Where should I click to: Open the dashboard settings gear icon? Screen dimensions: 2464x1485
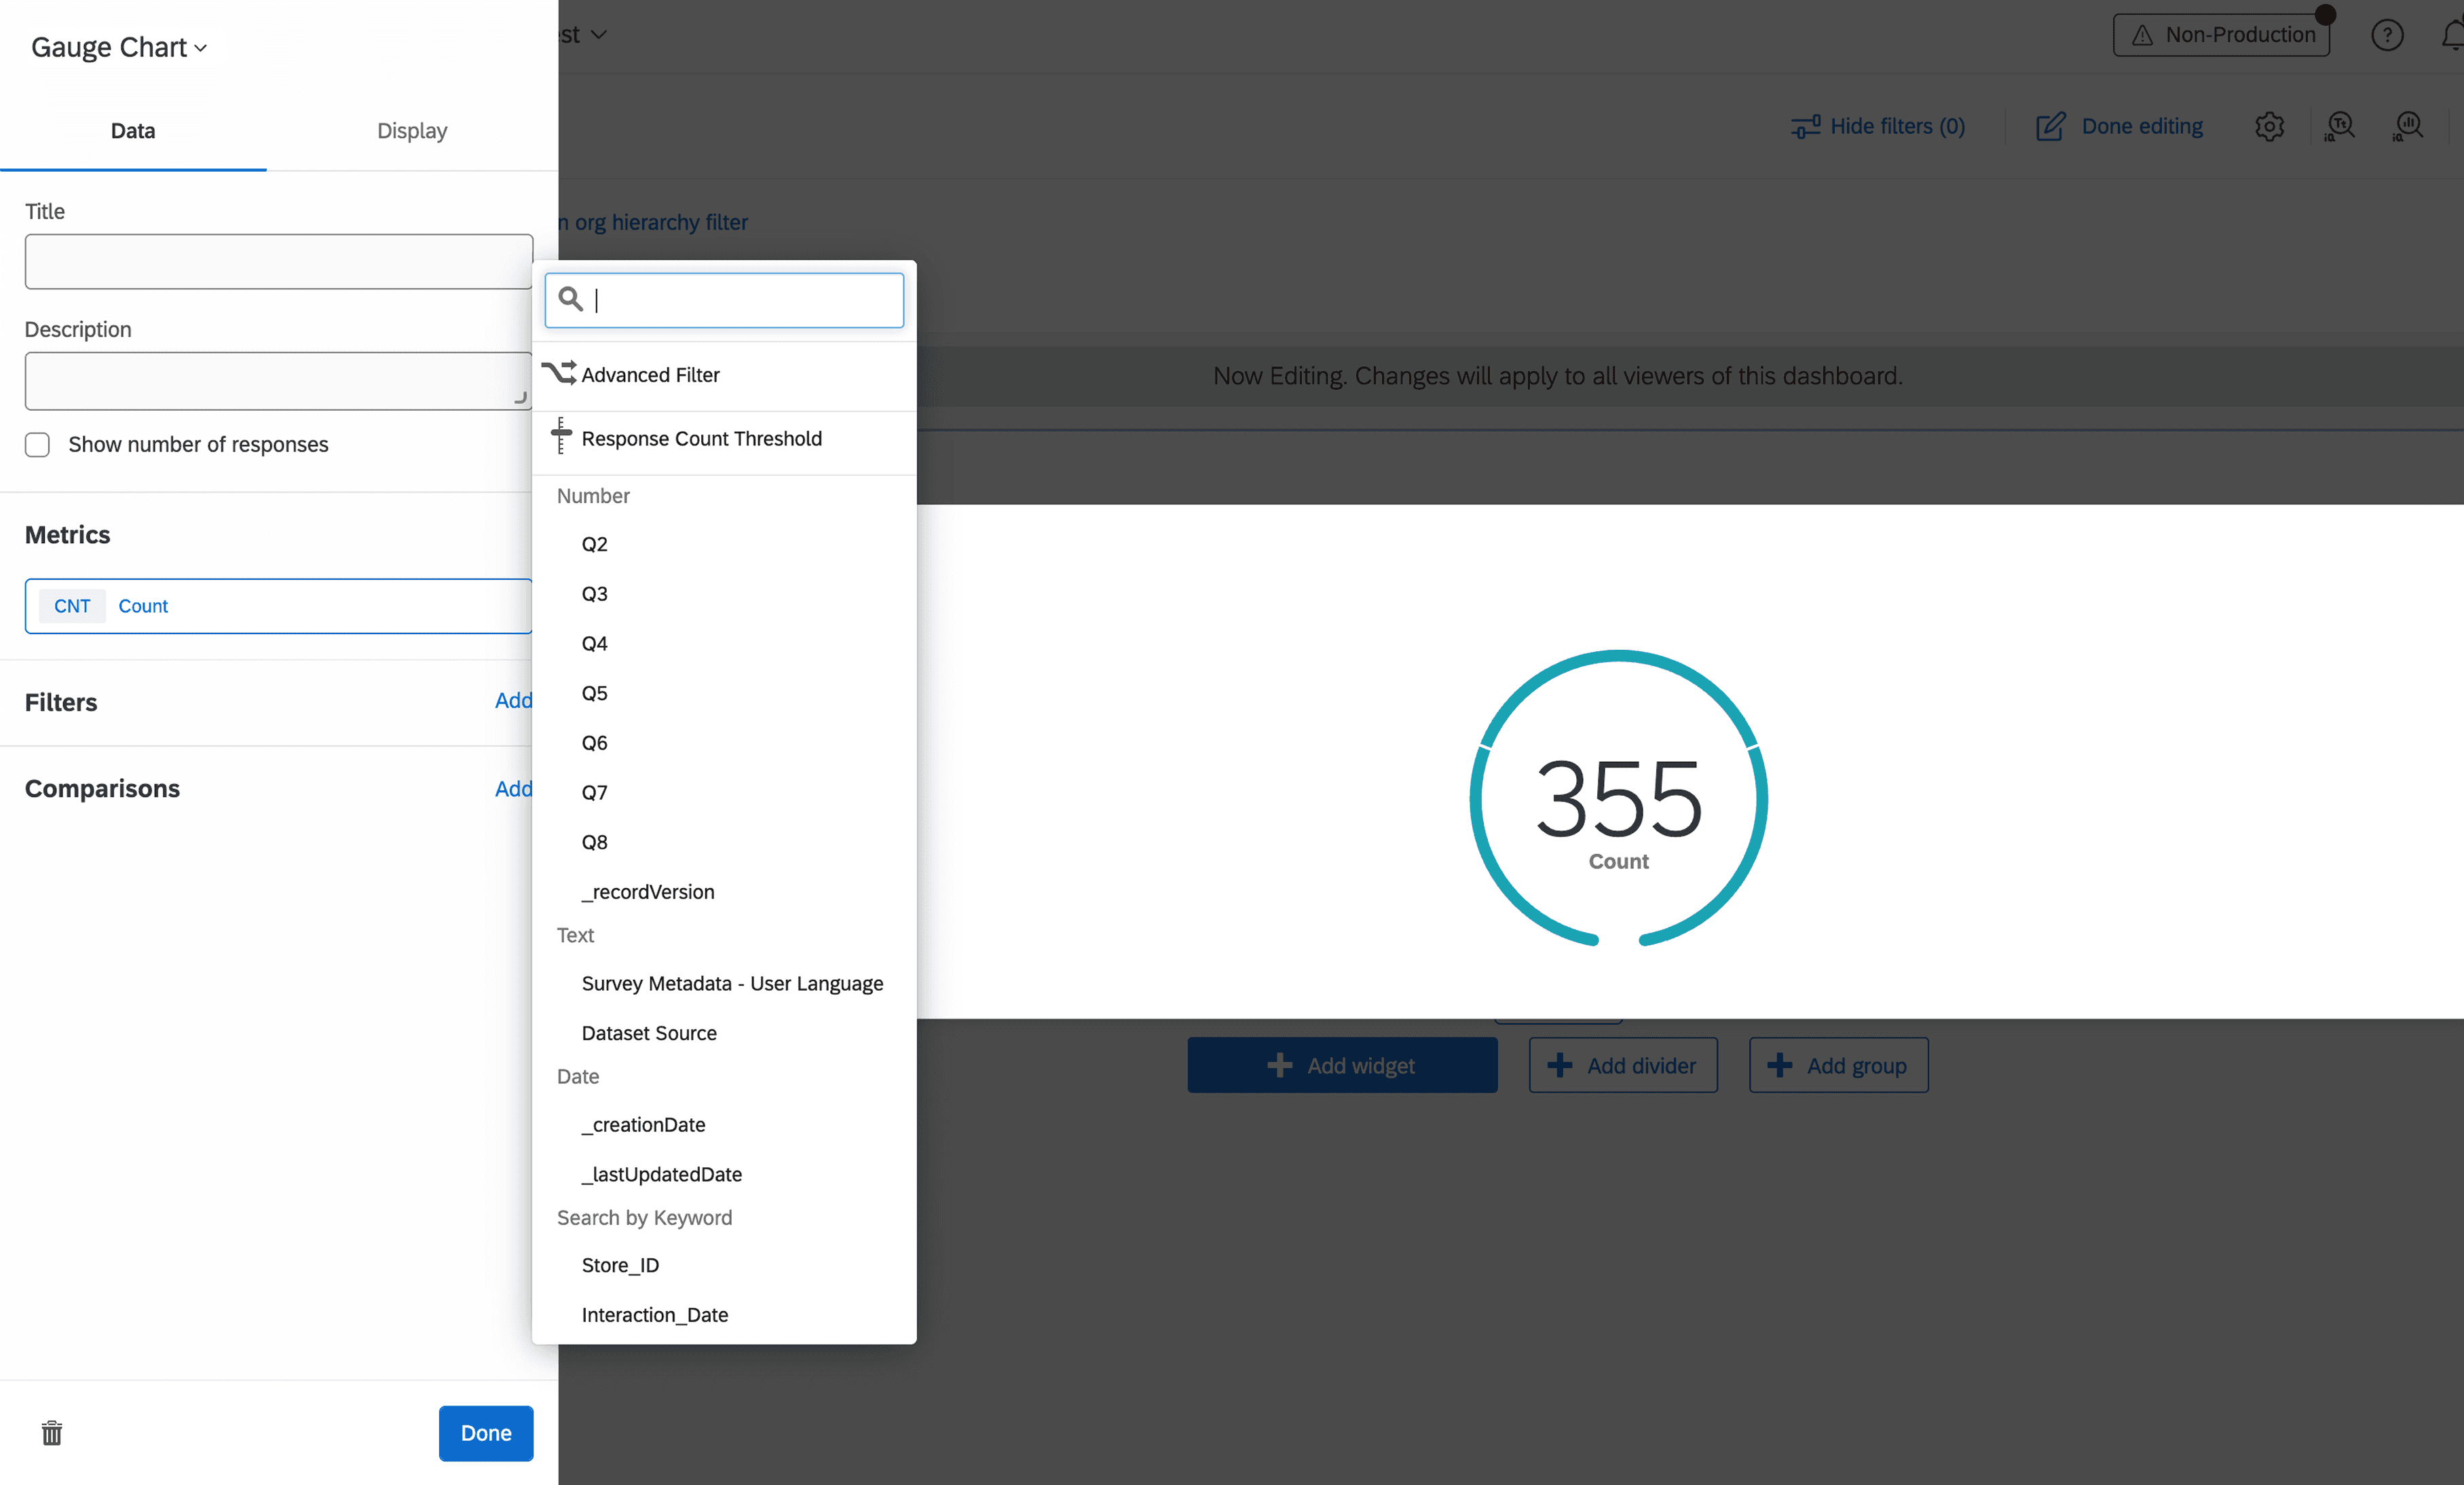(2269, 127)
